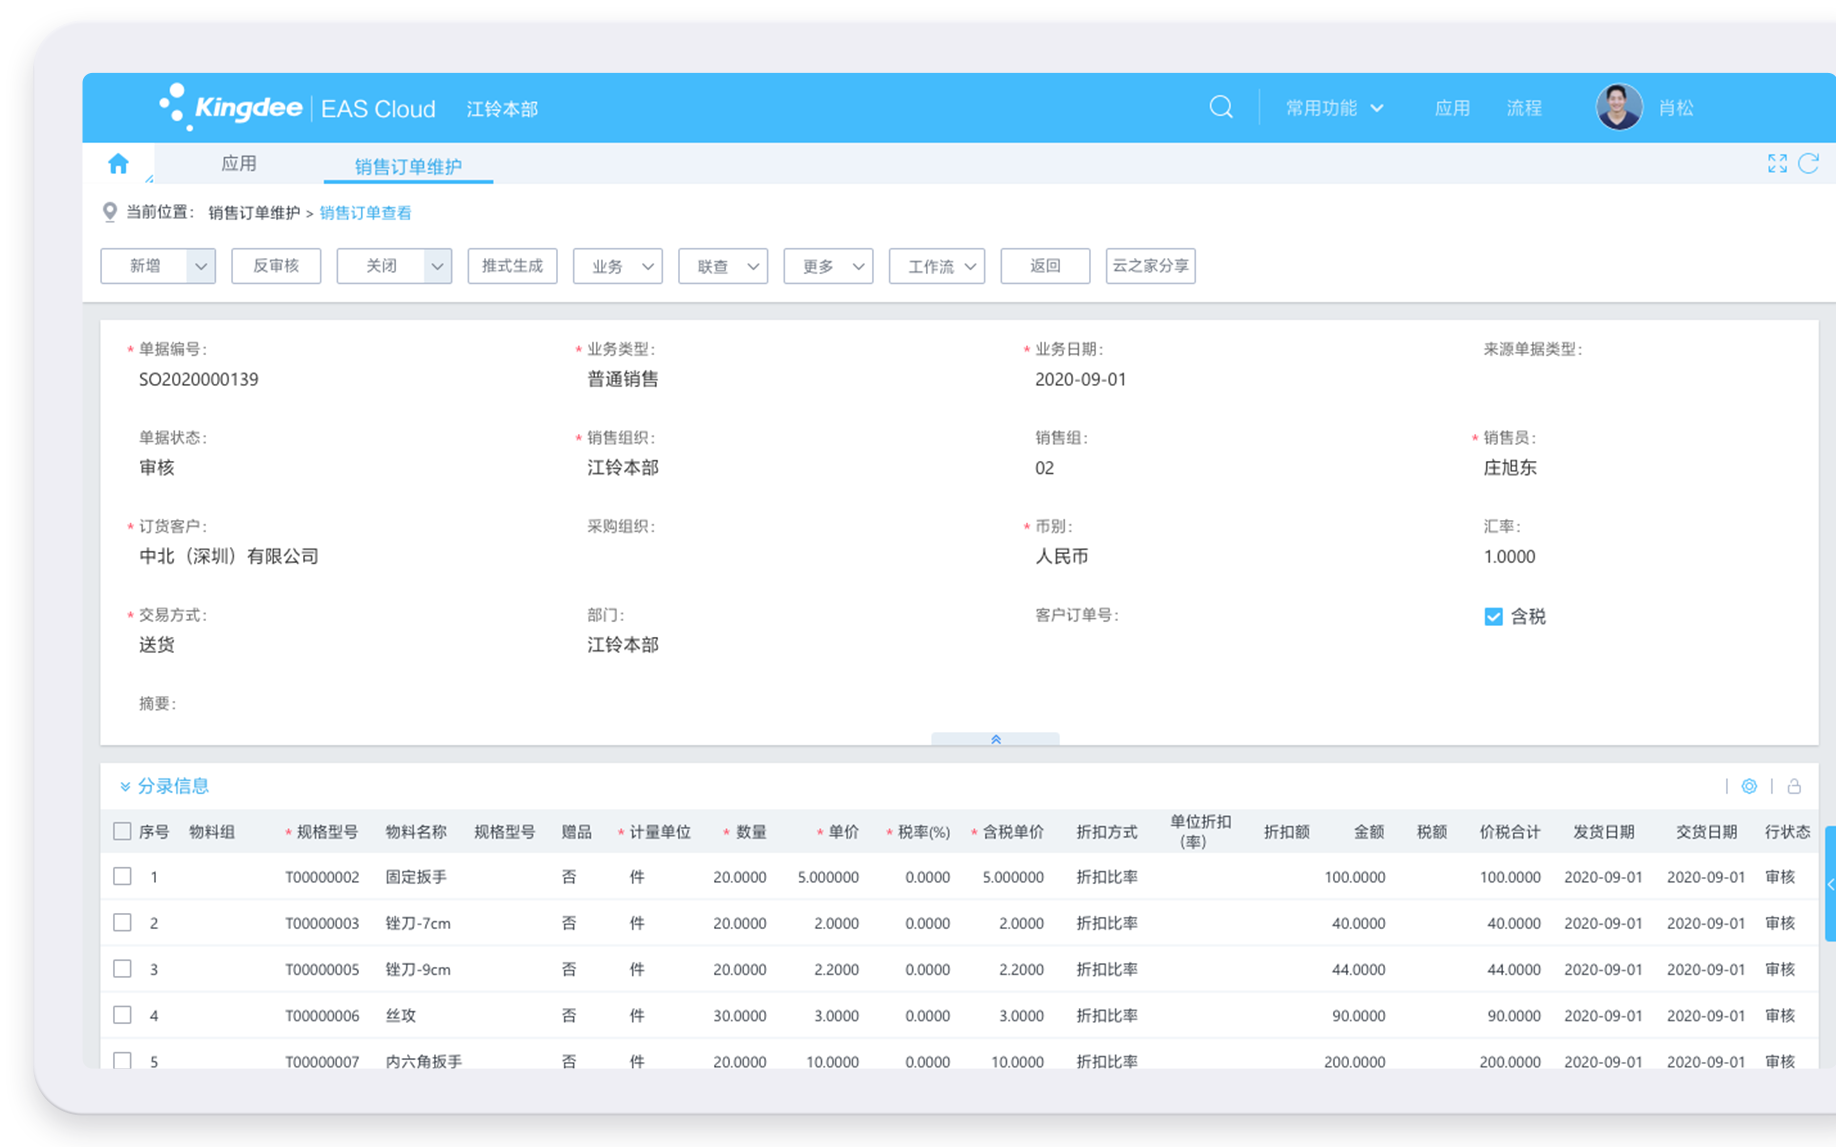This screenshot has height=1147, width=1836.
Task: Click the fullscreen expand icon
Action: tap(1776, 164)
